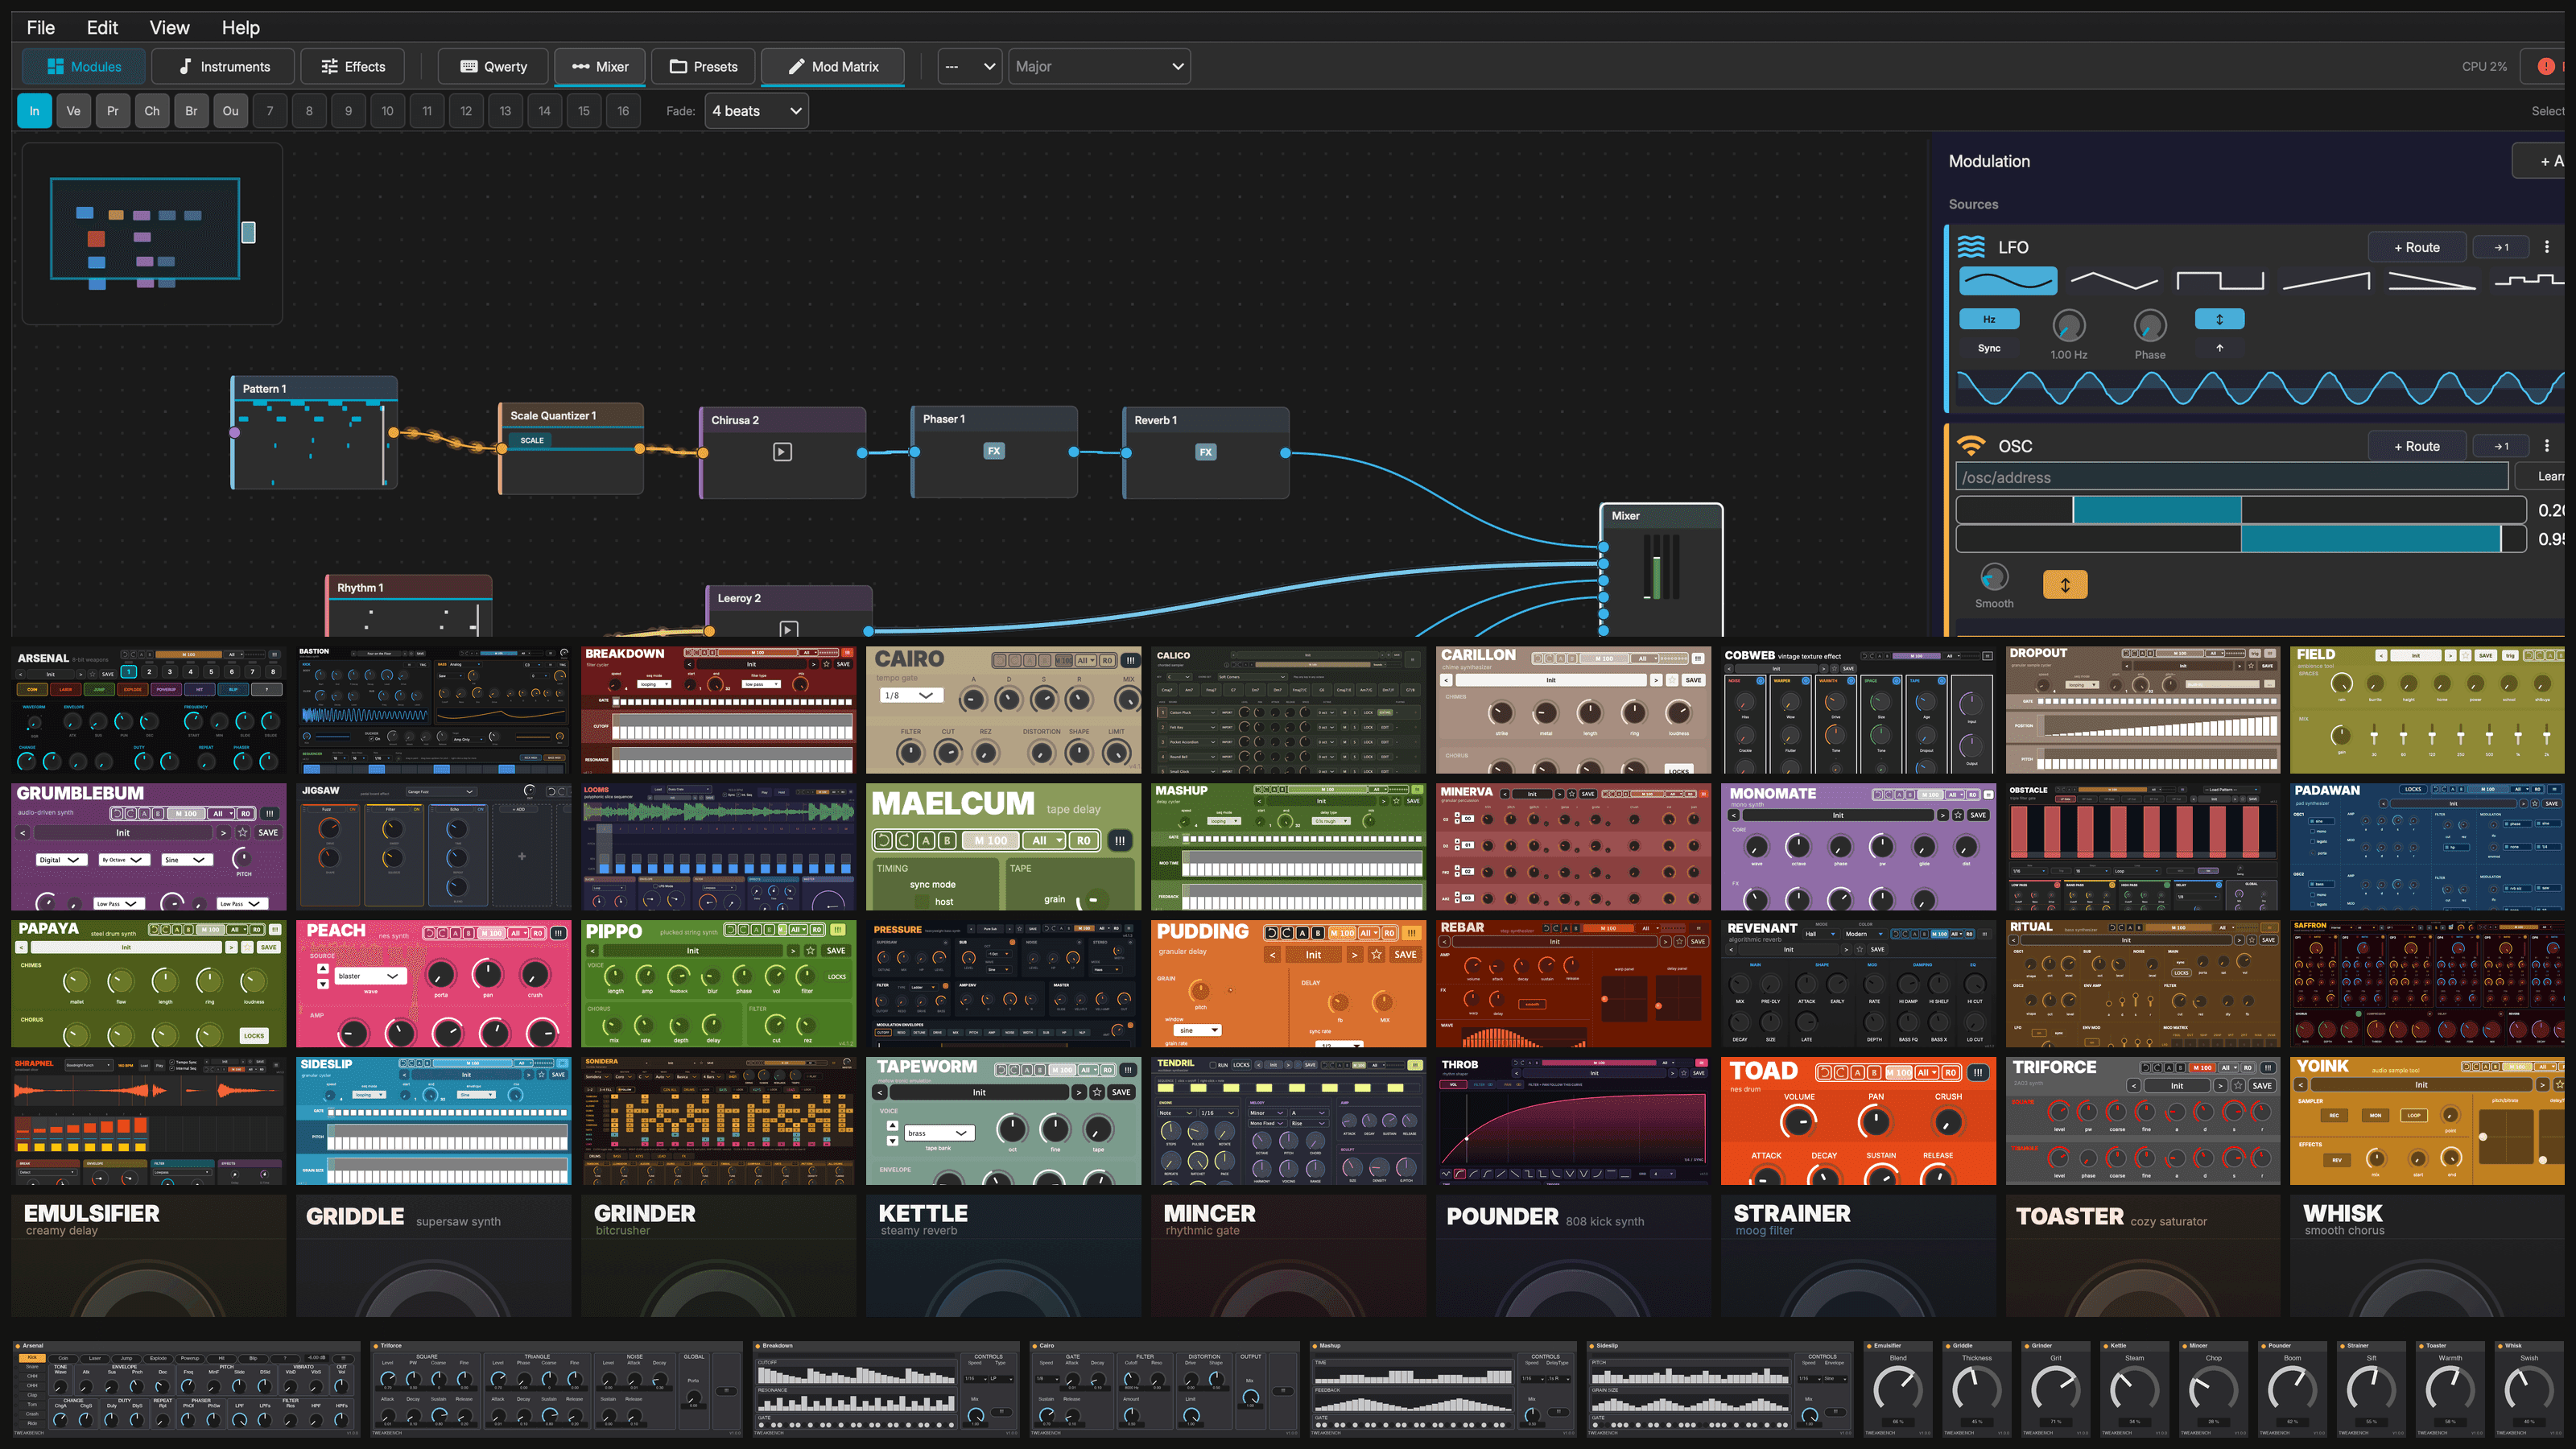The width and height of the screenshot is (2576, 1449).
Task: Toggle the Mod Matrix panel button
Action: pos(833,67)
